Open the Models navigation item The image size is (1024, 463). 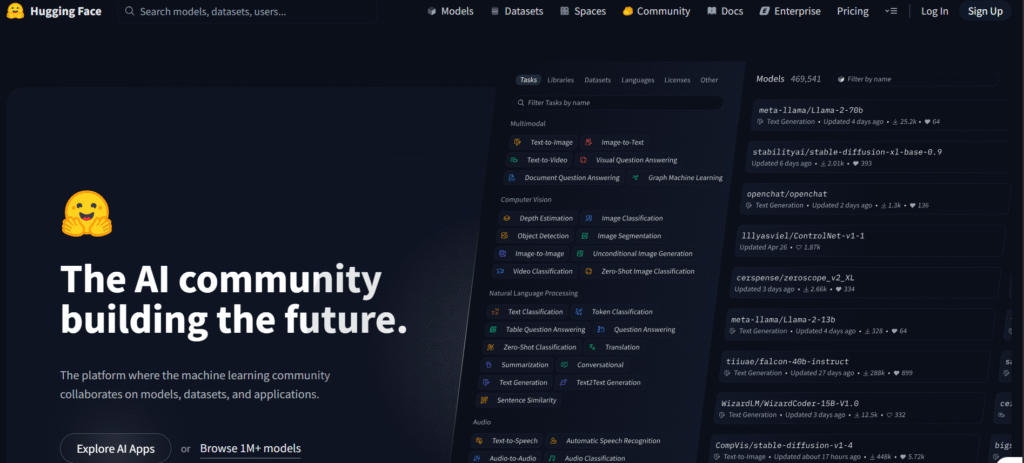click(450, 11)
